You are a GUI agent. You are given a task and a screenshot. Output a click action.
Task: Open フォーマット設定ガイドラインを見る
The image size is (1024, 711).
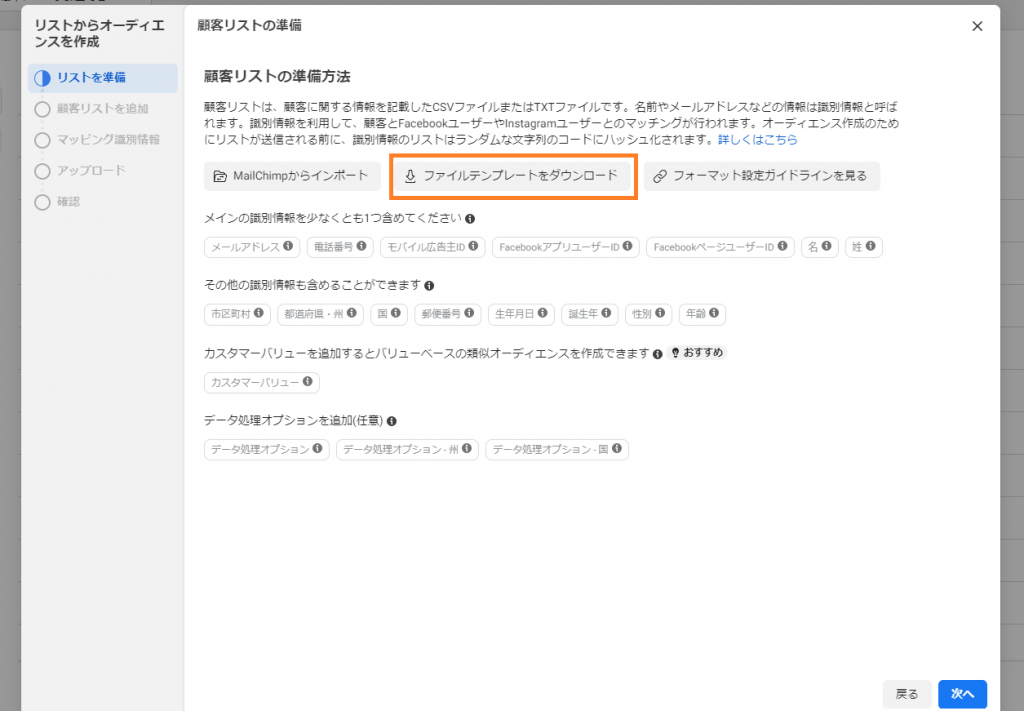[x=761, y=177]
